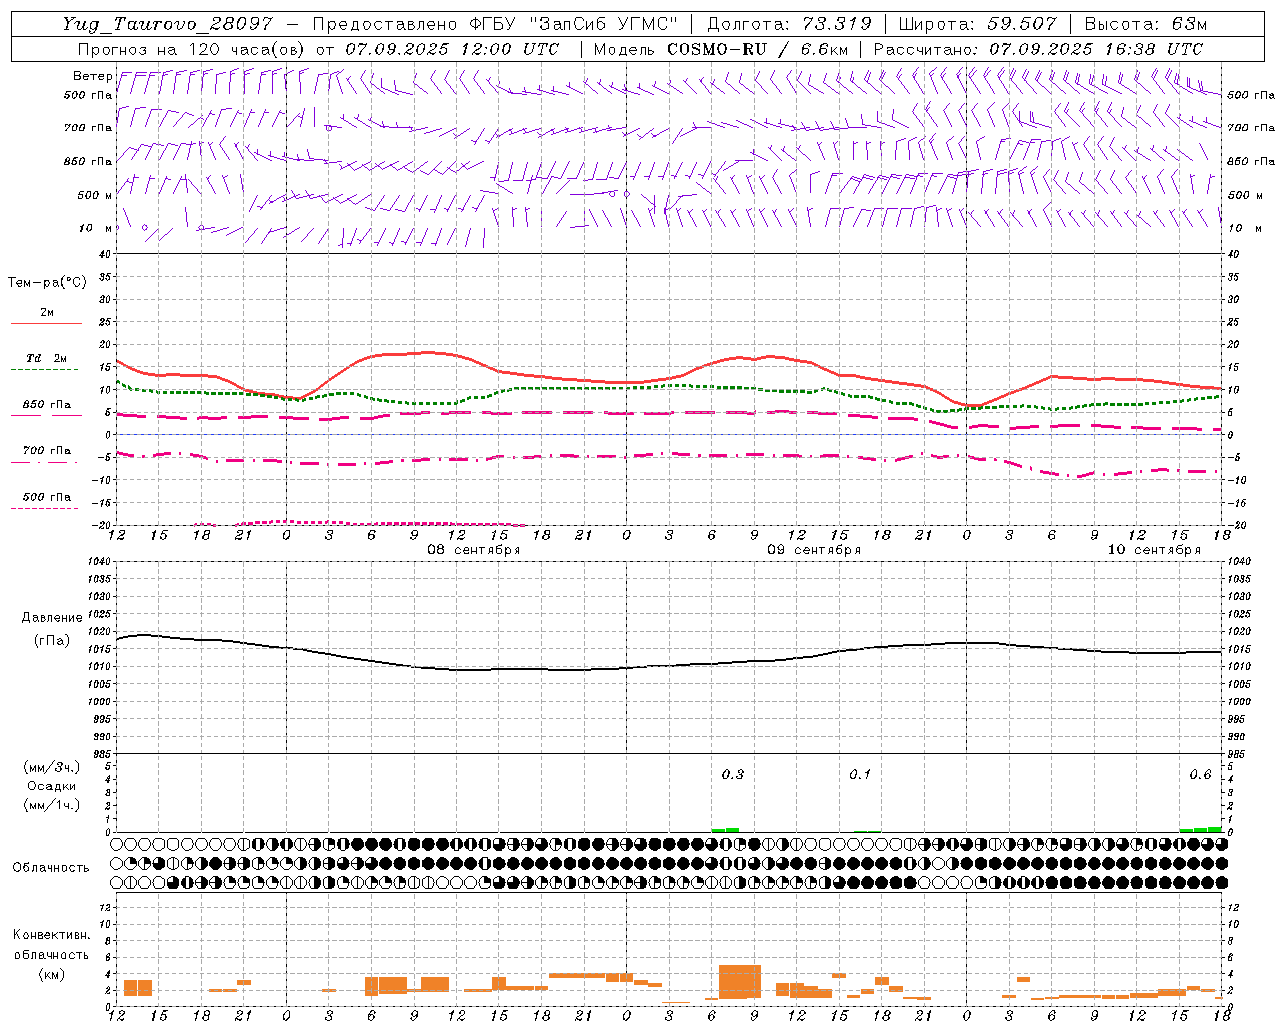Select the provider text ФГБУ "ЗапСиб УГМС"
This screenshot has height=1024, width=1280.
coord(573,24)
